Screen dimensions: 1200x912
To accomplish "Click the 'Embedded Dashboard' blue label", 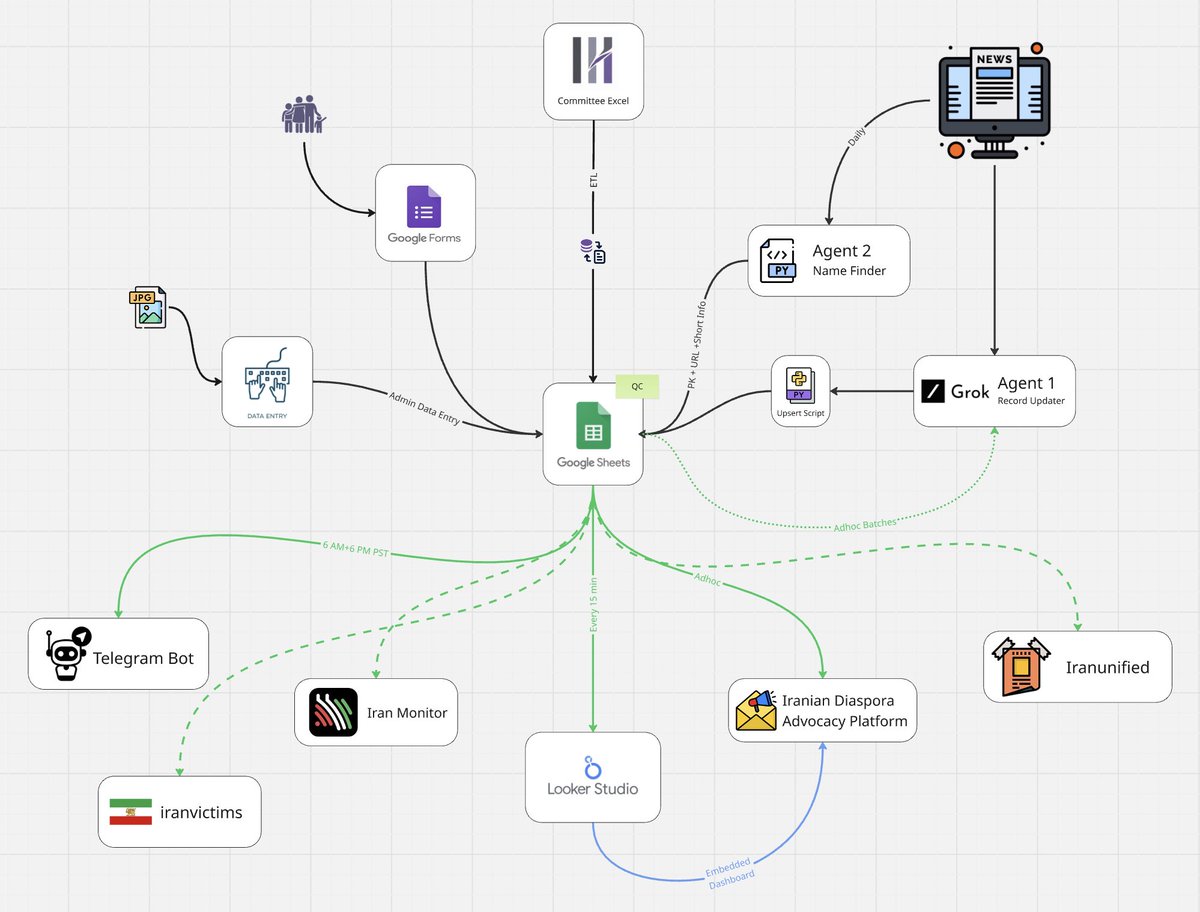I will [729, 873].
